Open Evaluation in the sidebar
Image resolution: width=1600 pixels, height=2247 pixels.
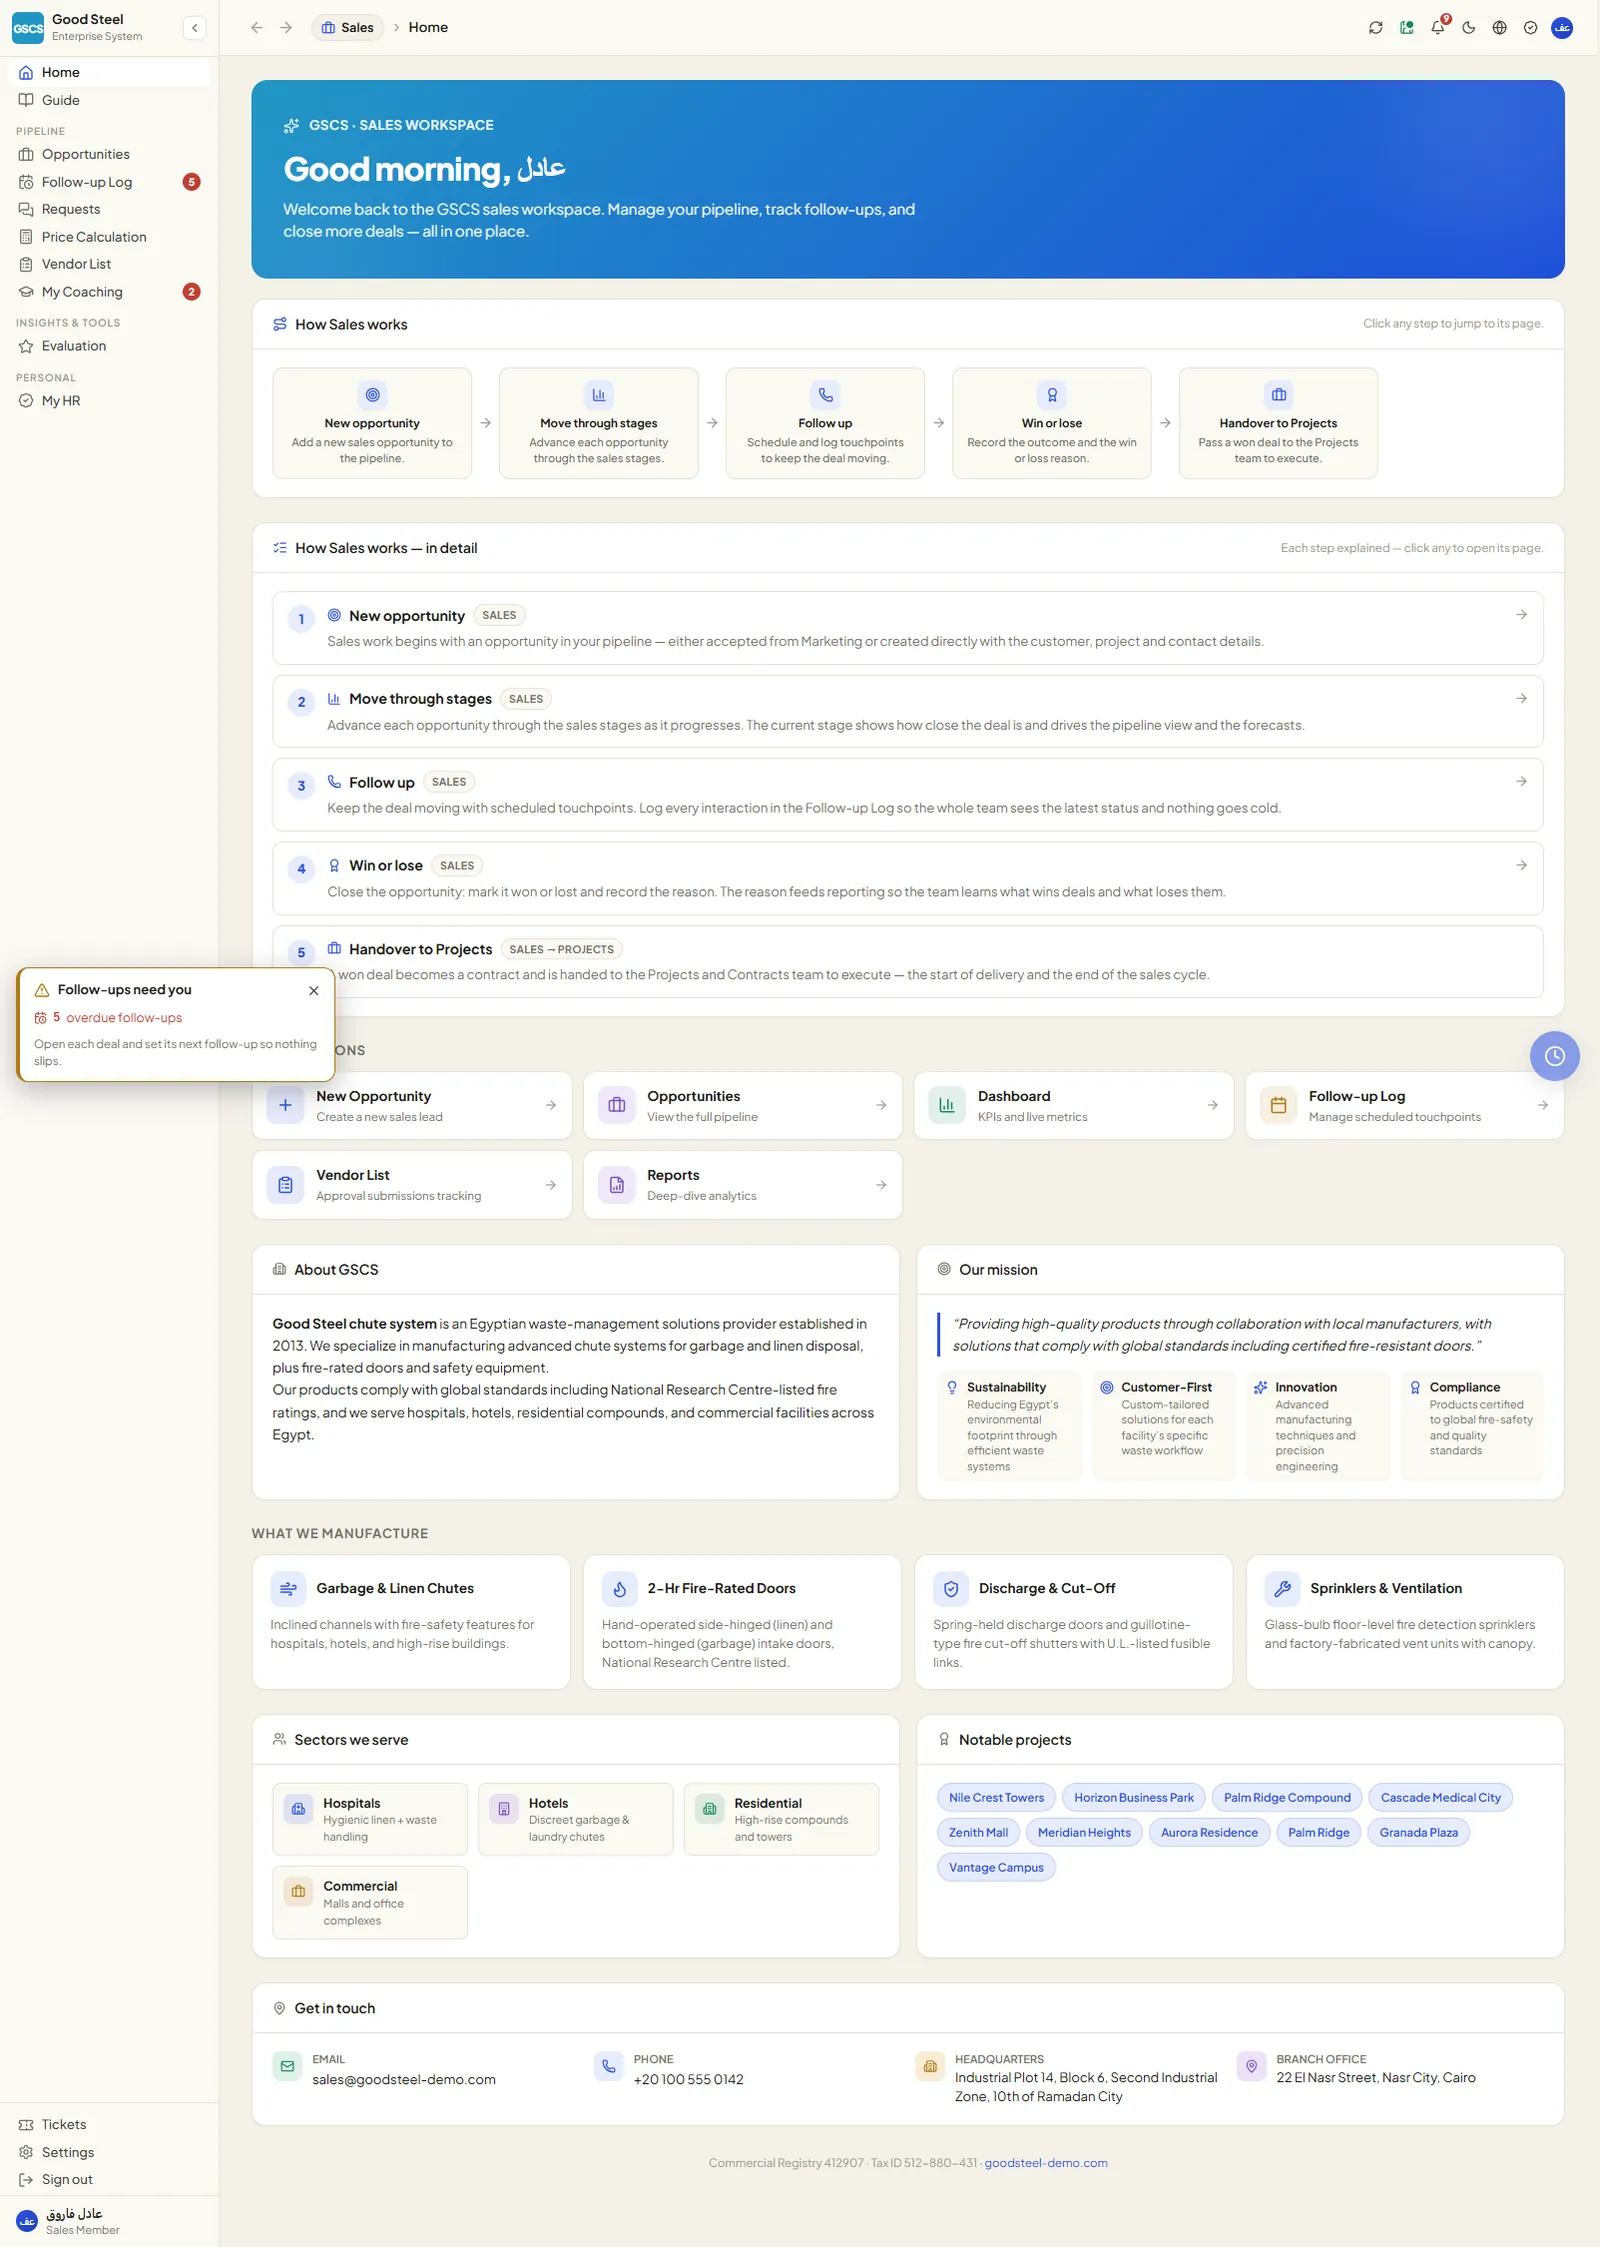[109, 346]
